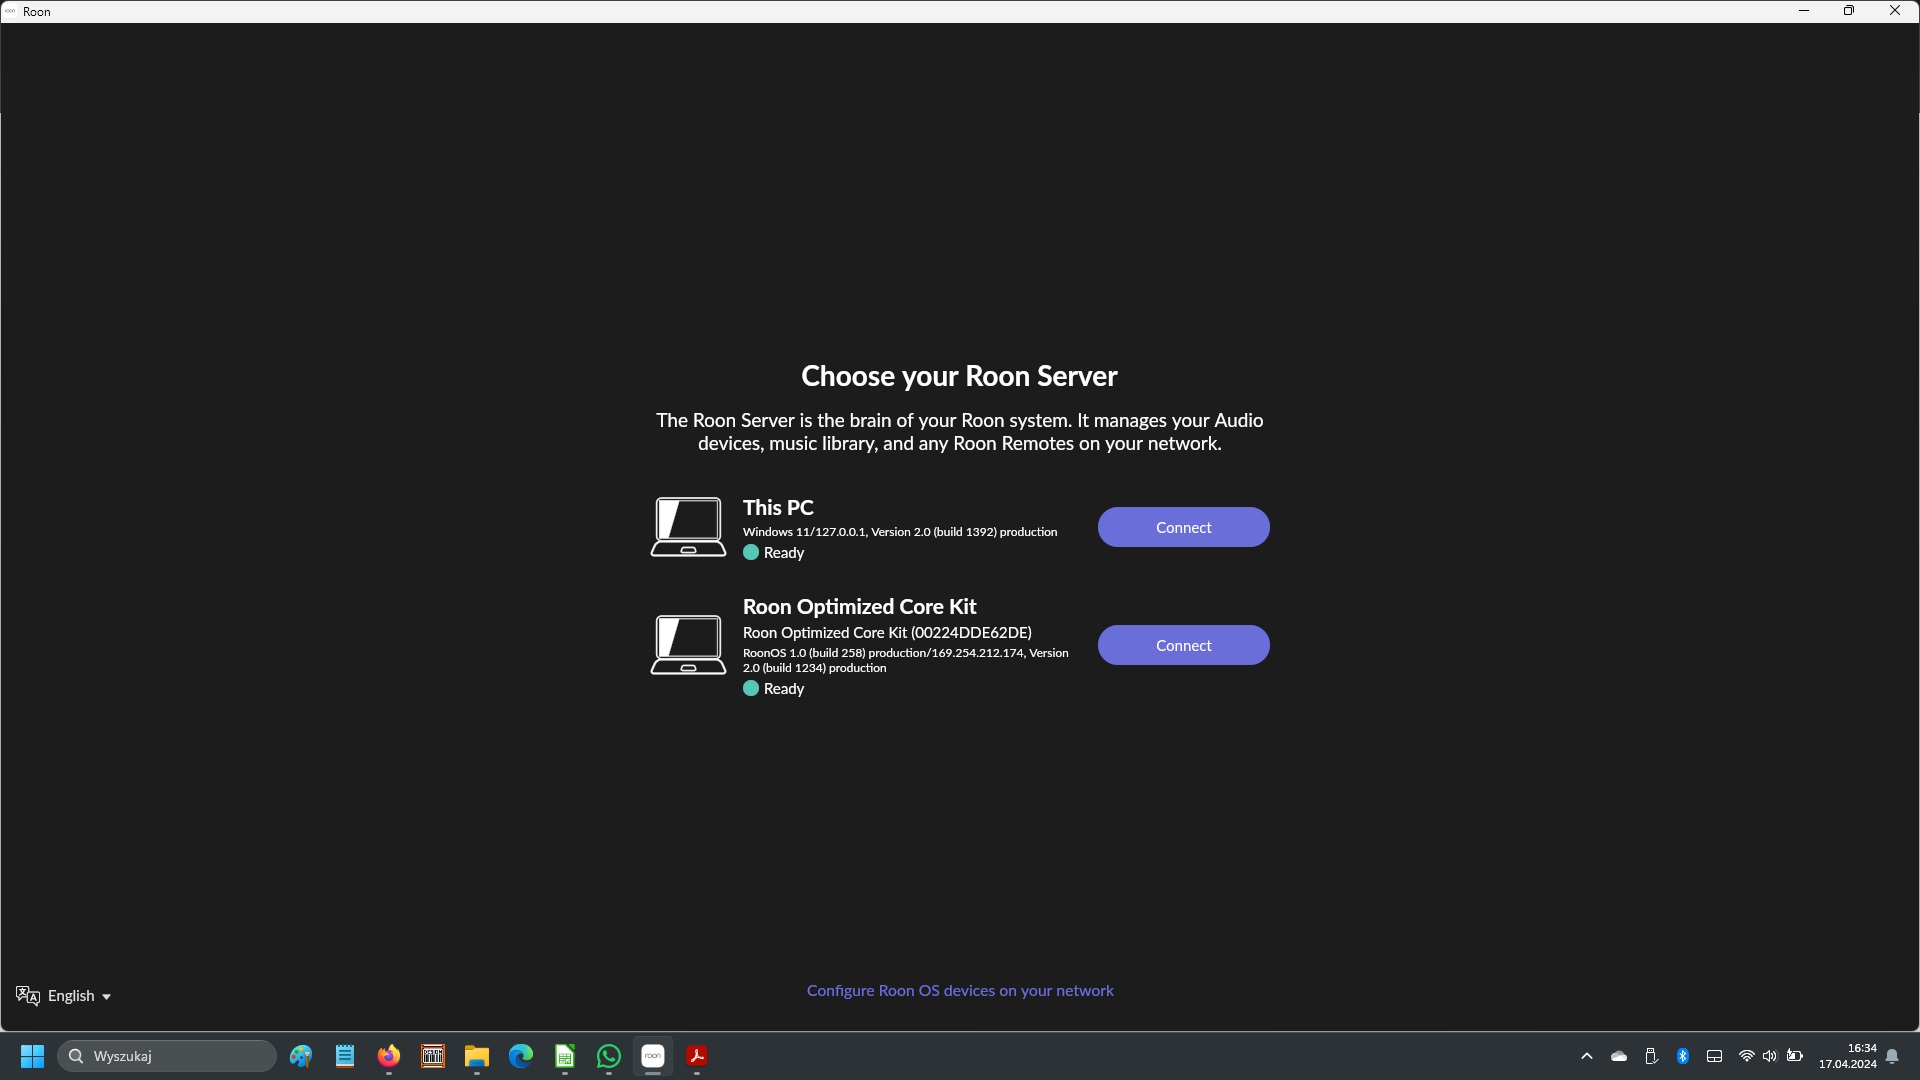Screen dimensions: 1920x1080
Task: Click the volume speaker tray icon
Action: click(1770, 1056)
